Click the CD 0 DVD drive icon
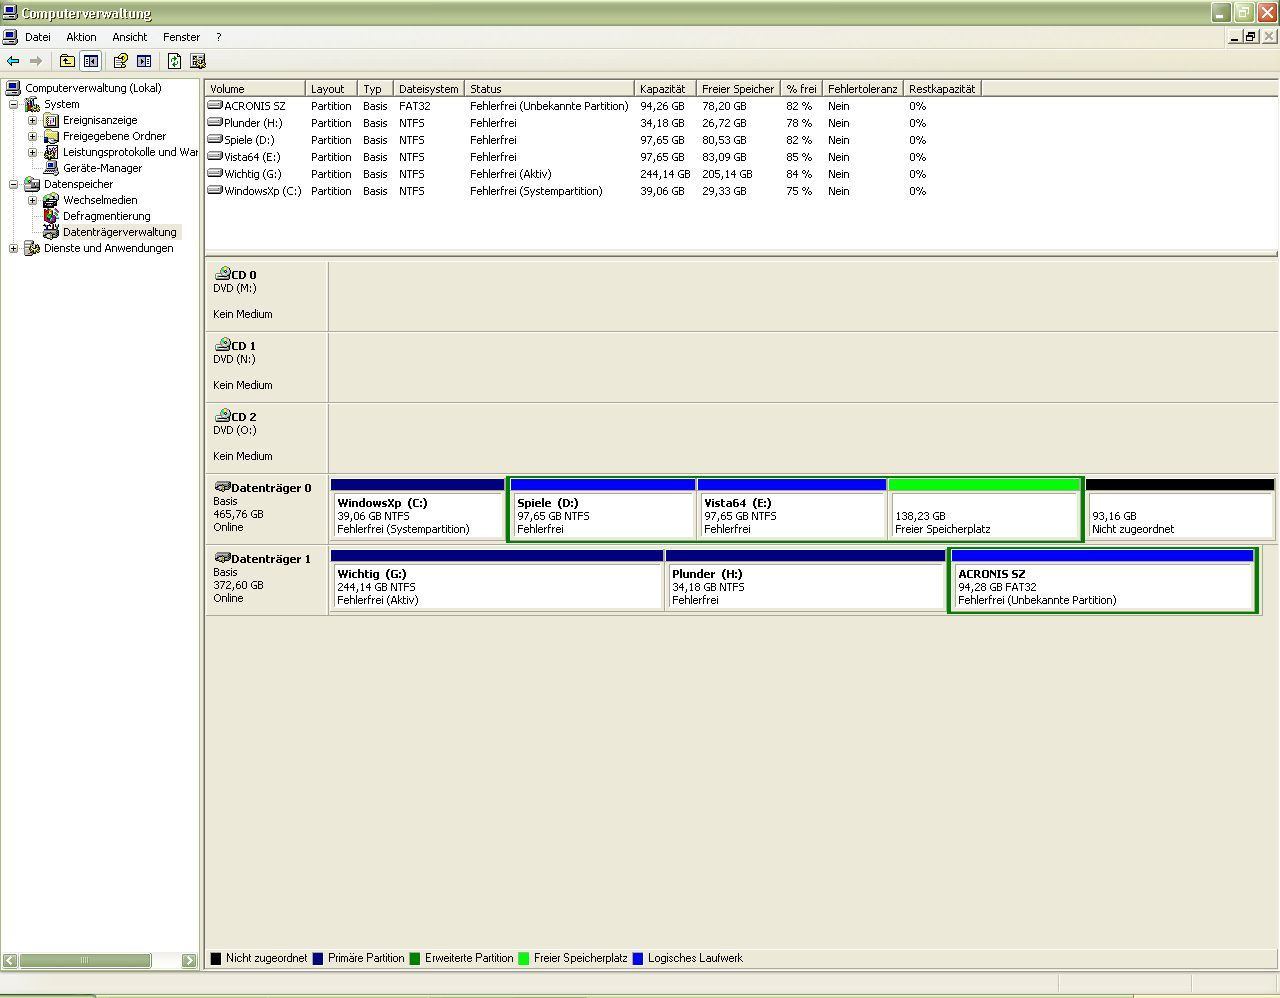This screenshot has width=1280, height=998. pyautogui.click(x=222, y=273)
